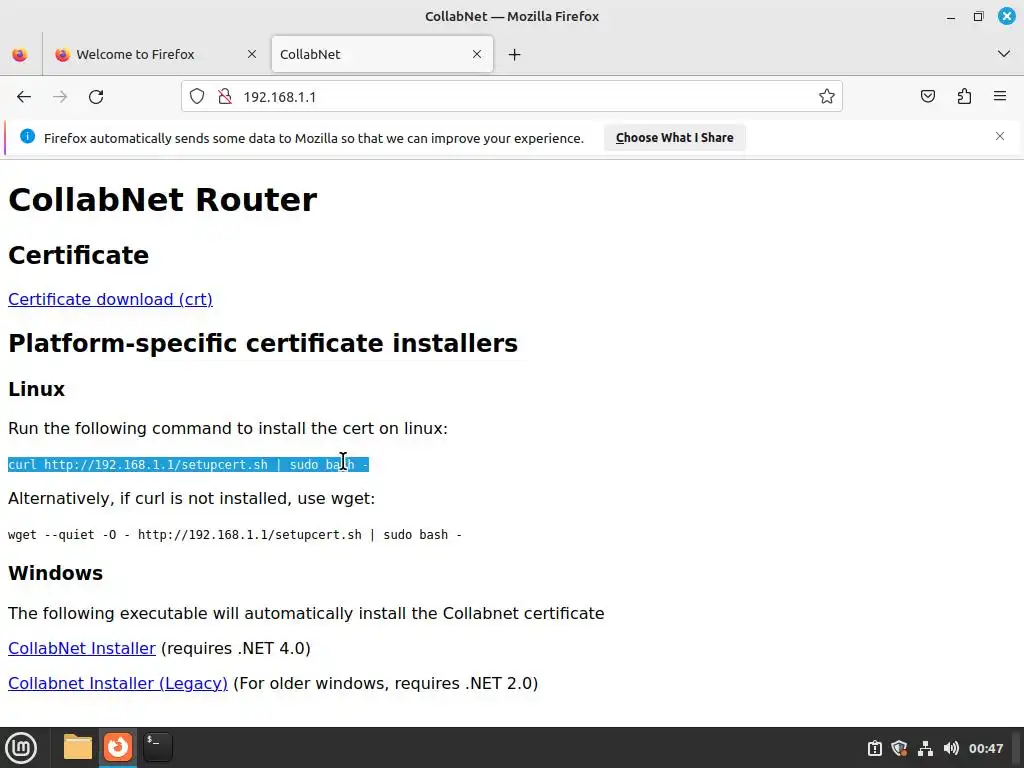Viewport: 1024px width, 768px height.
Task: Click the volume speaker tray icon
Action: pos(952,748)
